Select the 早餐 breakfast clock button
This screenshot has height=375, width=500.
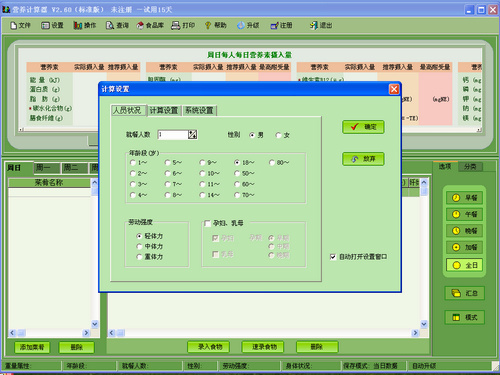coord(464,198)
